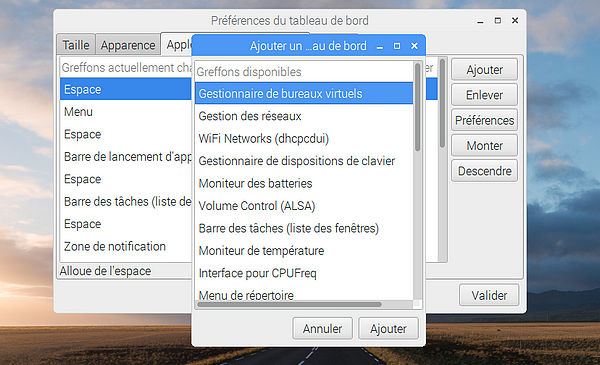Select Moniteur des batteries
Viewport: 600px width, 365px height.
tap(304, 183)
